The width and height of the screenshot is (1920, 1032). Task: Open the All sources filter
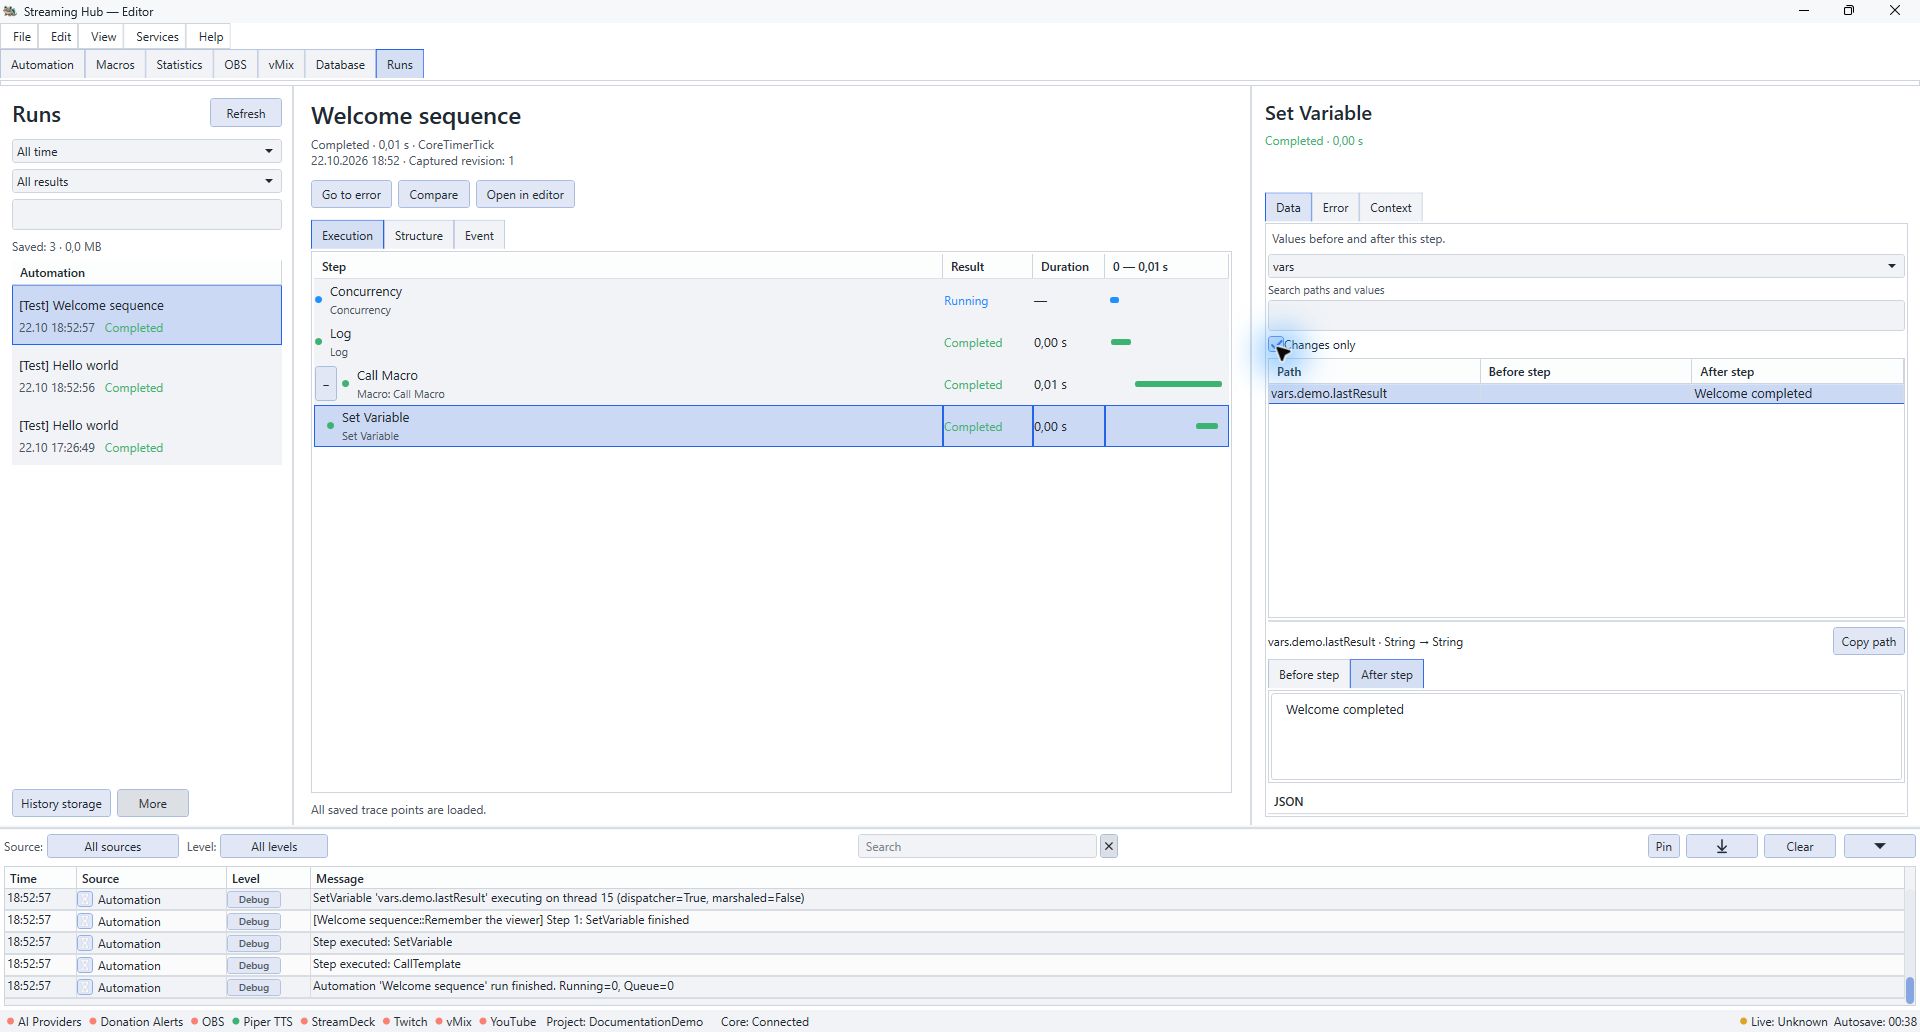pyautogui.click(x=113, y=846)
